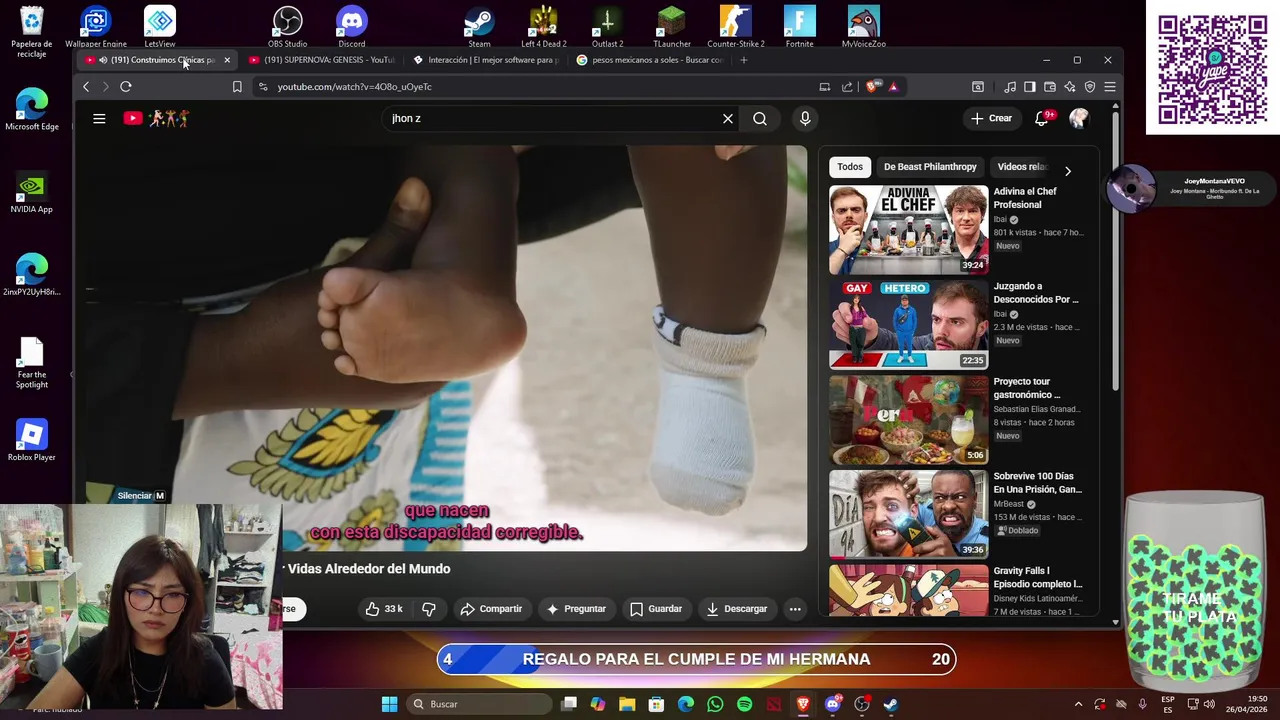Image resolution: width=1280 pixels, height=720 pixels.
Task: Open a new browser tab
Action: tap(743, 60)
